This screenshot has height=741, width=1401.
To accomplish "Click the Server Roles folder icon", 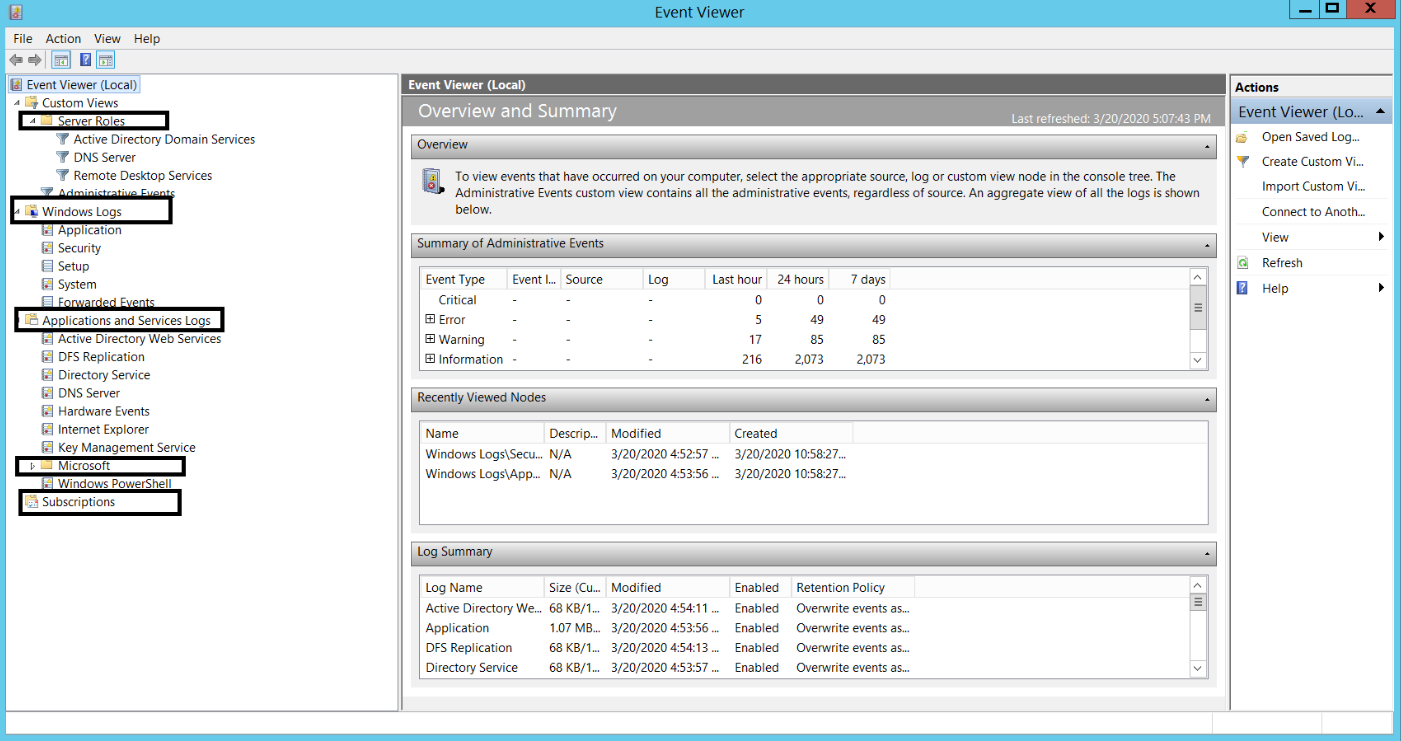I will 47,121.
